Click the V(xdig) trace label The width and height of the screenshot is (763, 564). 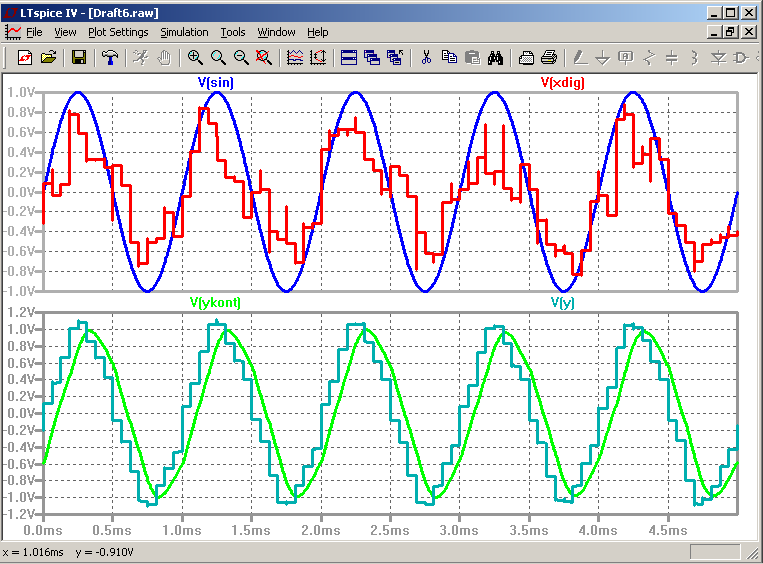pos(562,83)
